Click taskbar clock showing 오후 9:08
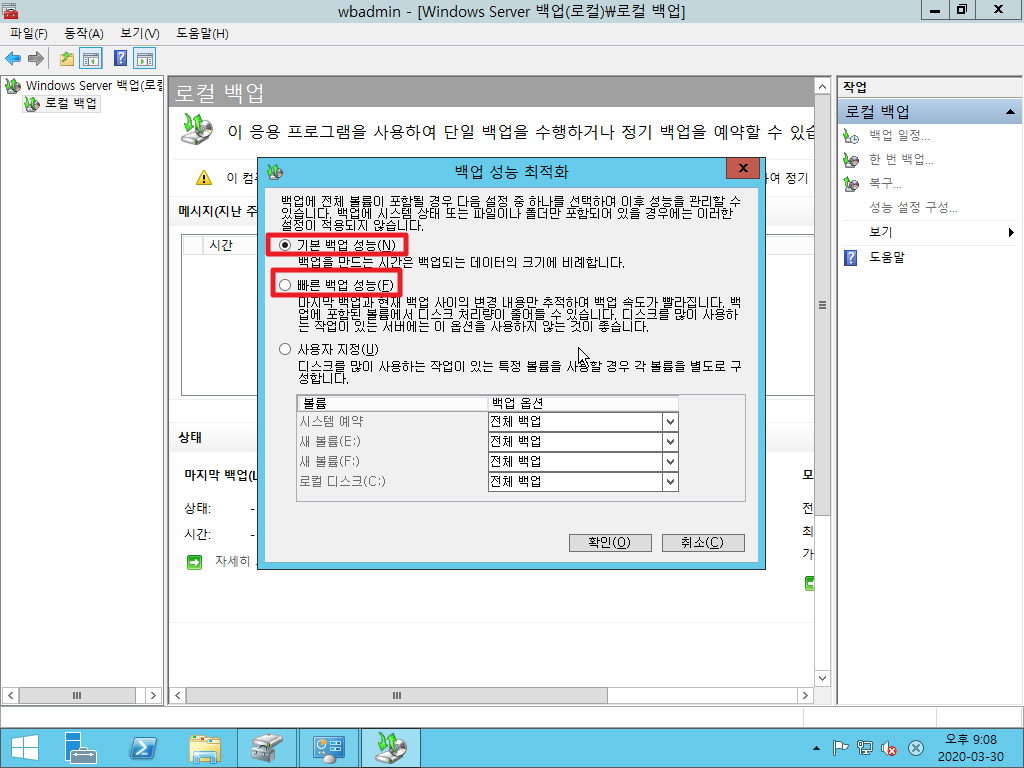Screen dimensions: 1024x768 pos(970,748)
